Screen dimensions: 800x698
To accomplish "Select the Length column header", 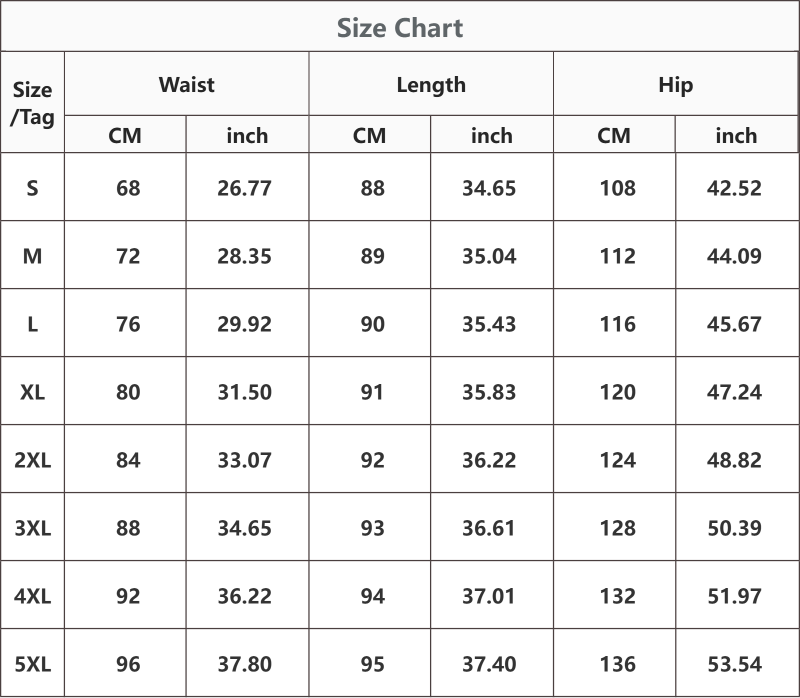I will click(431, 85).
